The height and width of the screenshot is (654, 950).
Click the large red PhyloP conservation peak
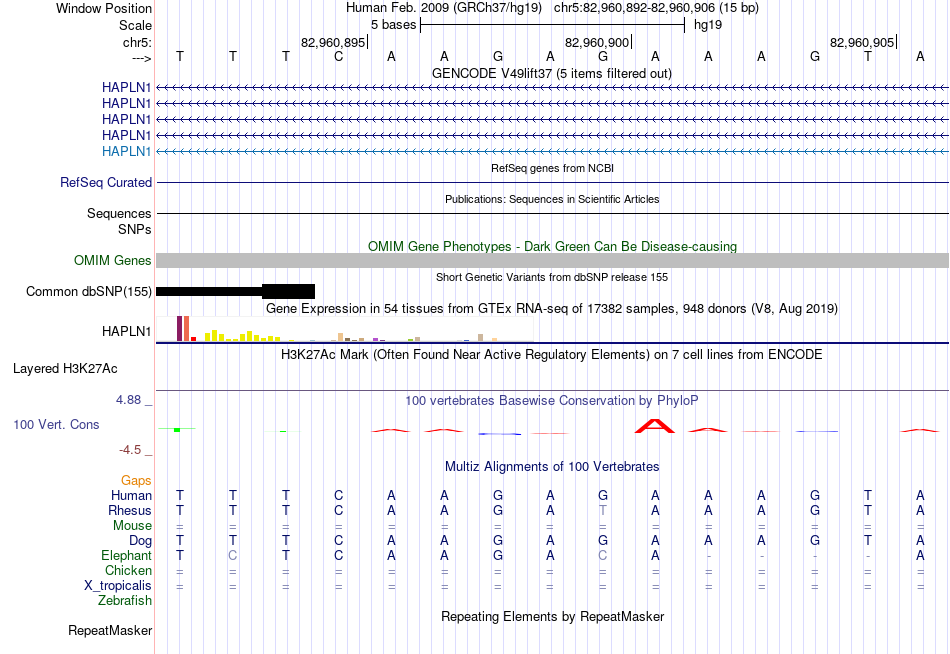pos(654,425)
